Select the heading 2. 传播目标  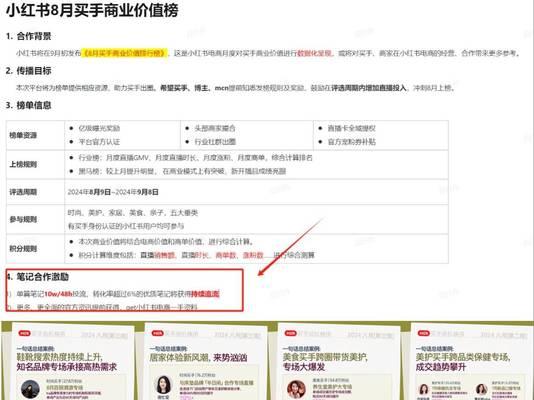pos(29,71)
